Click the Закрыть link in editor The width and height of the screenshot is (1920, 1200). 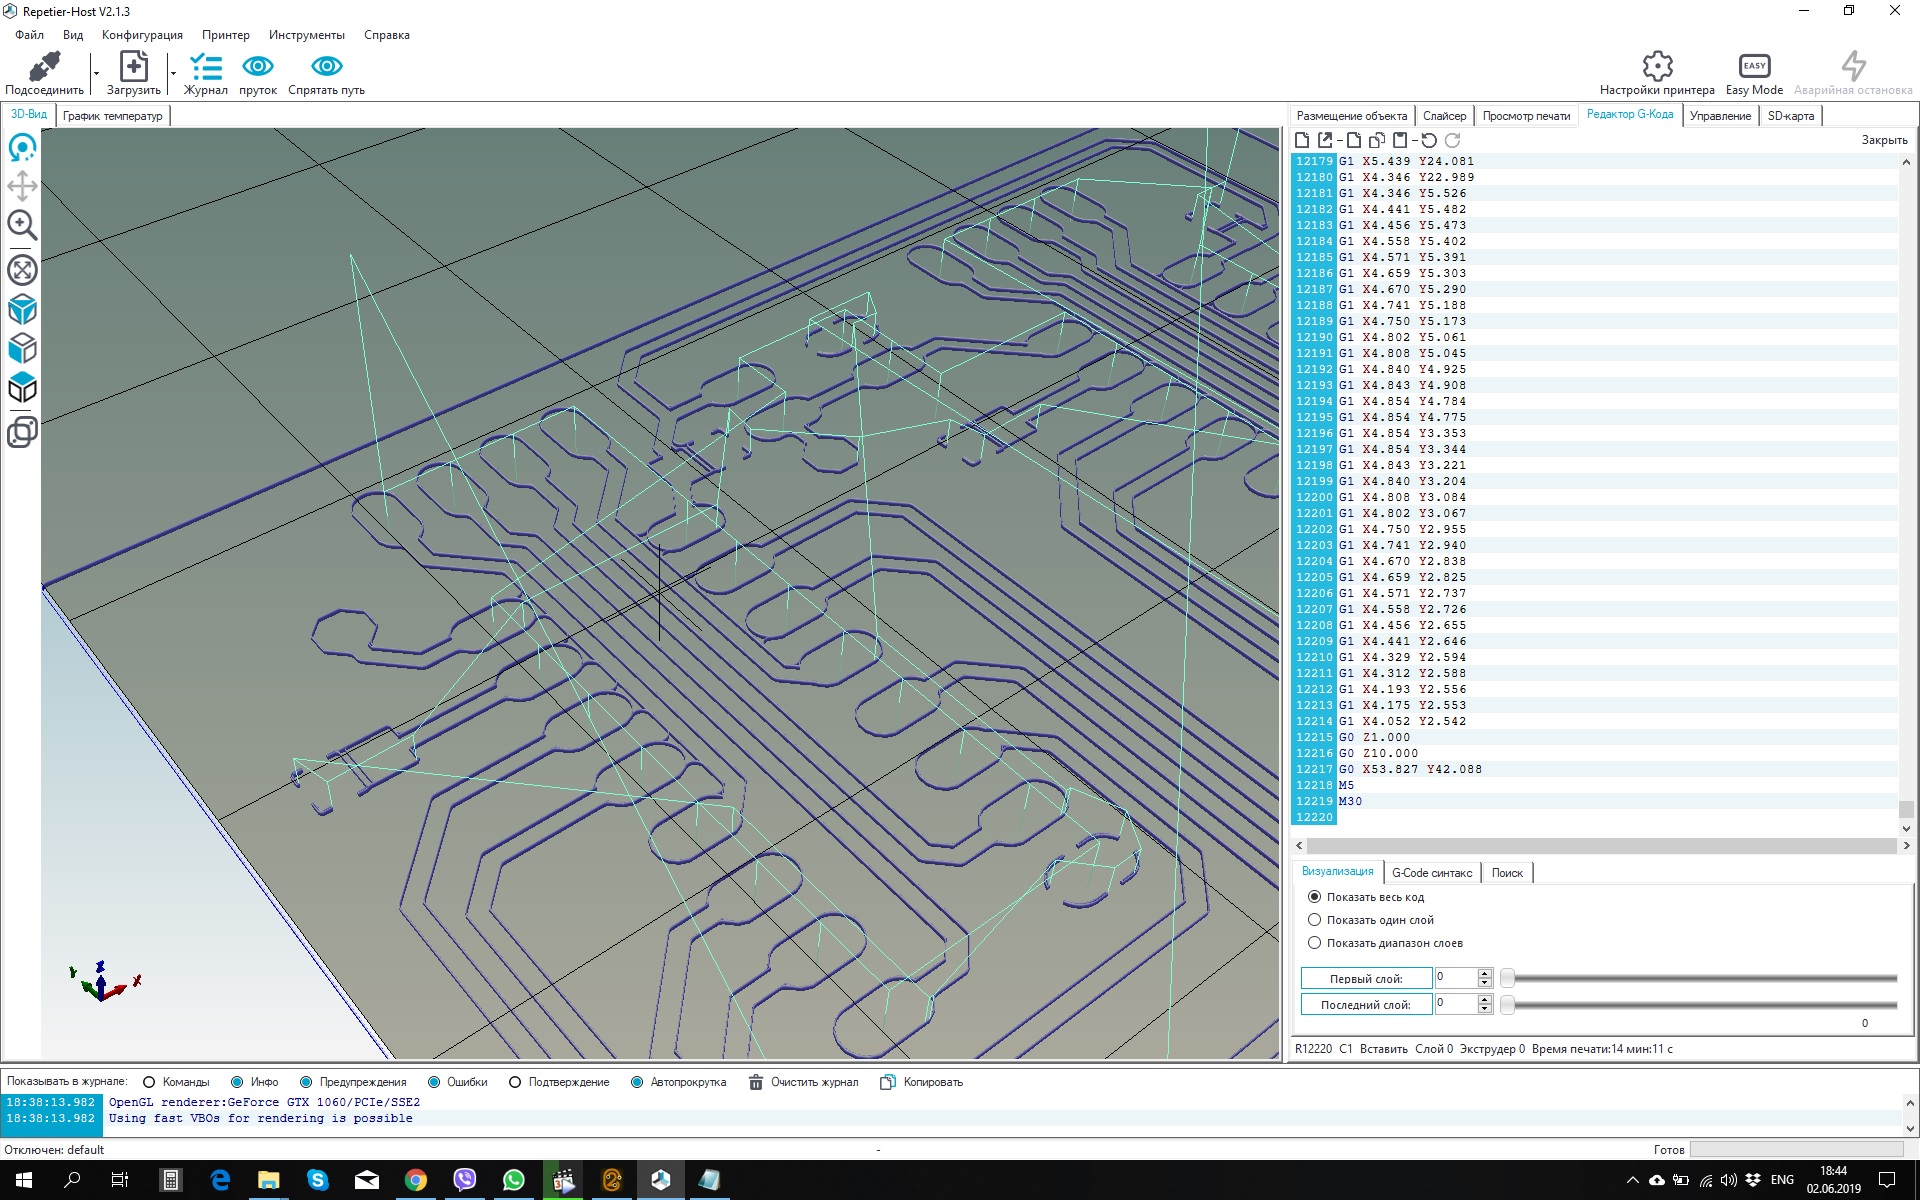[x=1884, y=140]
